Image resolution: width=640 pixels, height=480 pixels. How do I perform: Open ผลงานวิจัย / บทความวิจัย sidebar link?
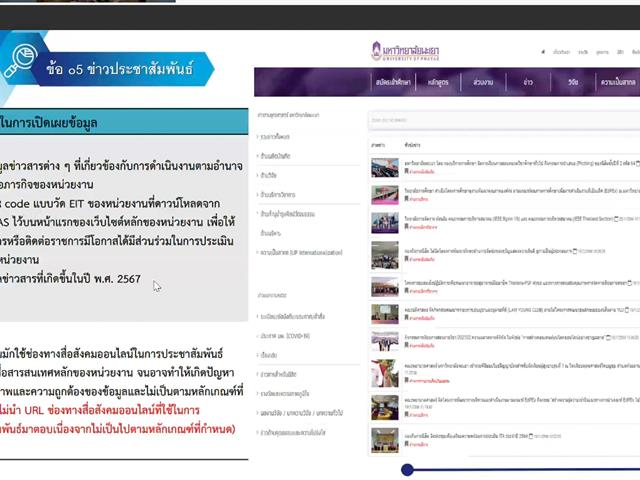point(301,413)
